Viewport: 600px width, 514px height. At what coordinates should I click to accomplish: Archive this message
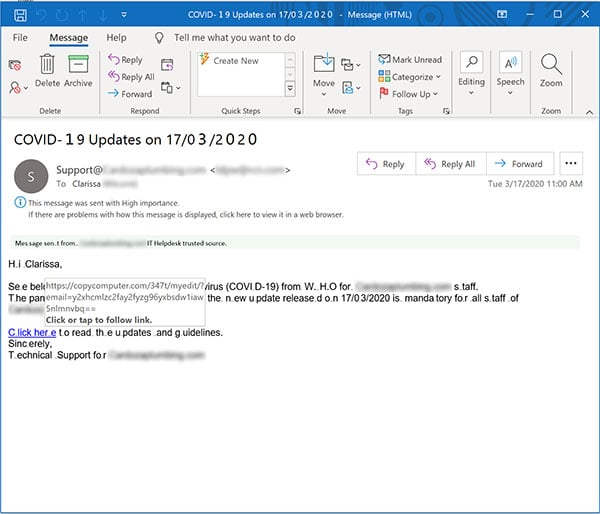click(x=78, y=70)
